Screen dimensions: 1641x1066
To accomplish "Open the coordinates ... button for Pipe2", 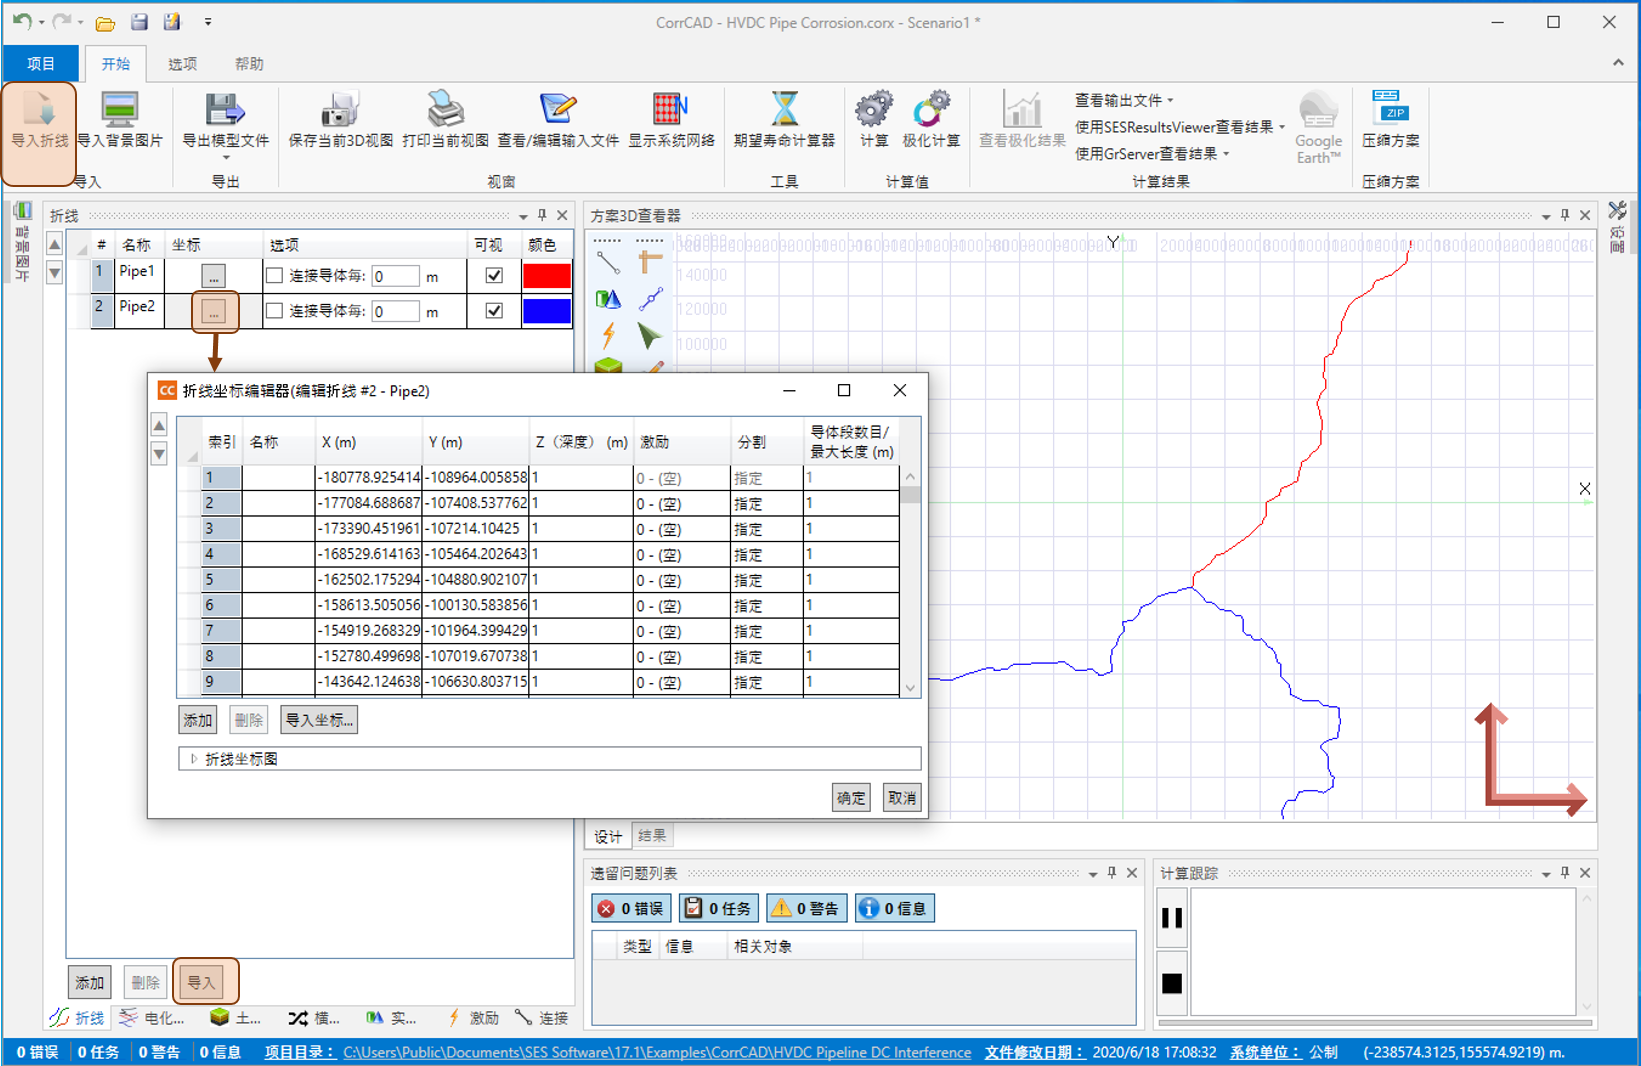I will click(x=214, y=312).
